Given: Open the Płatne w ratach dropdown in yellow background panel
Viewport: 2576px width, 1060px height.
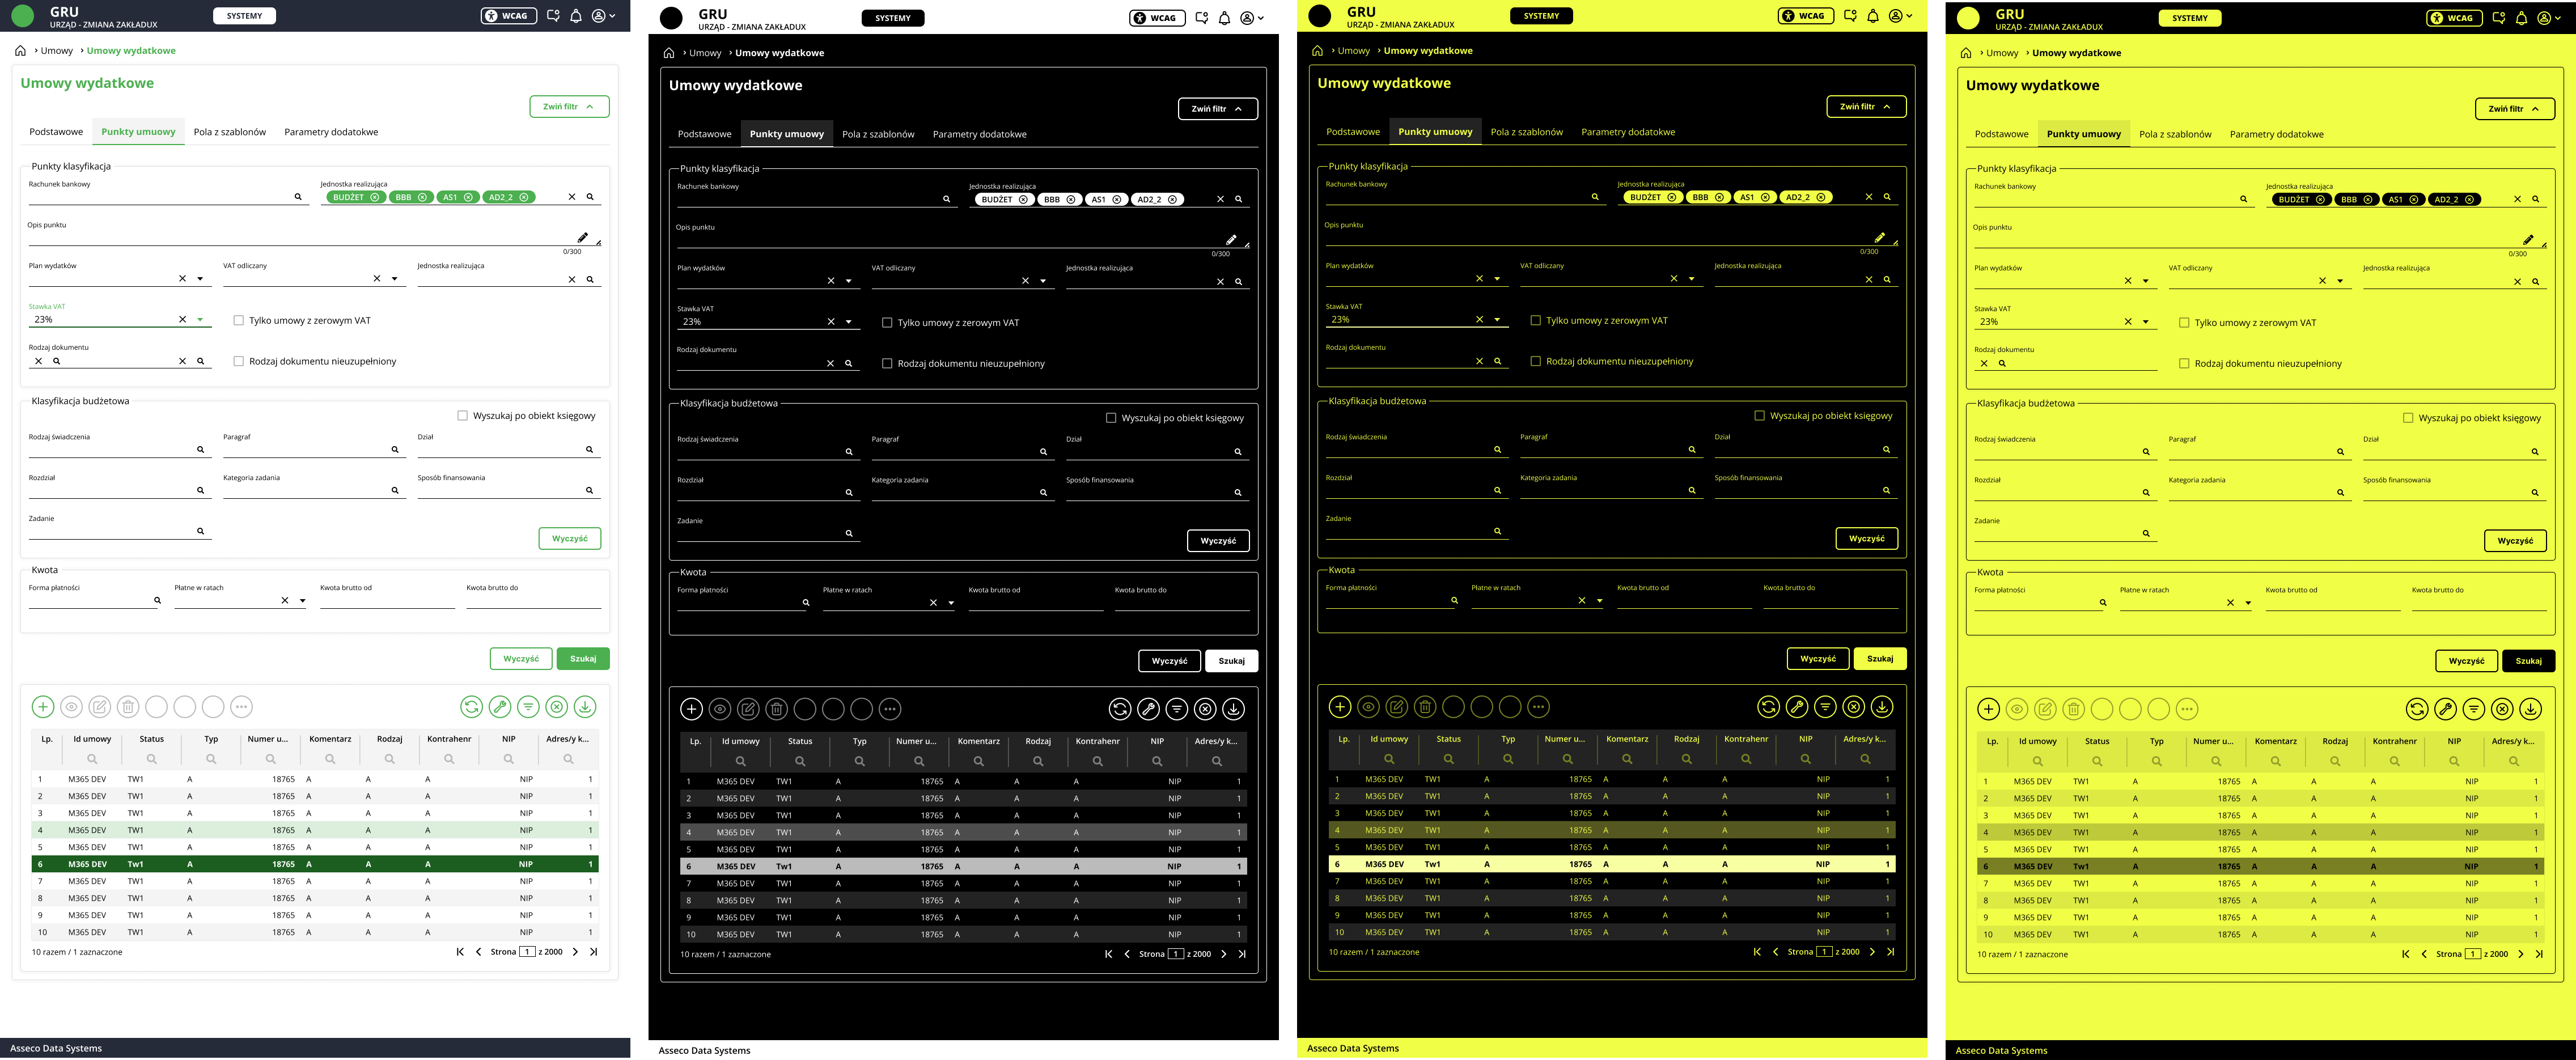Looking at the screenshot, I should pyautogui.click(x=2248, y=603).
